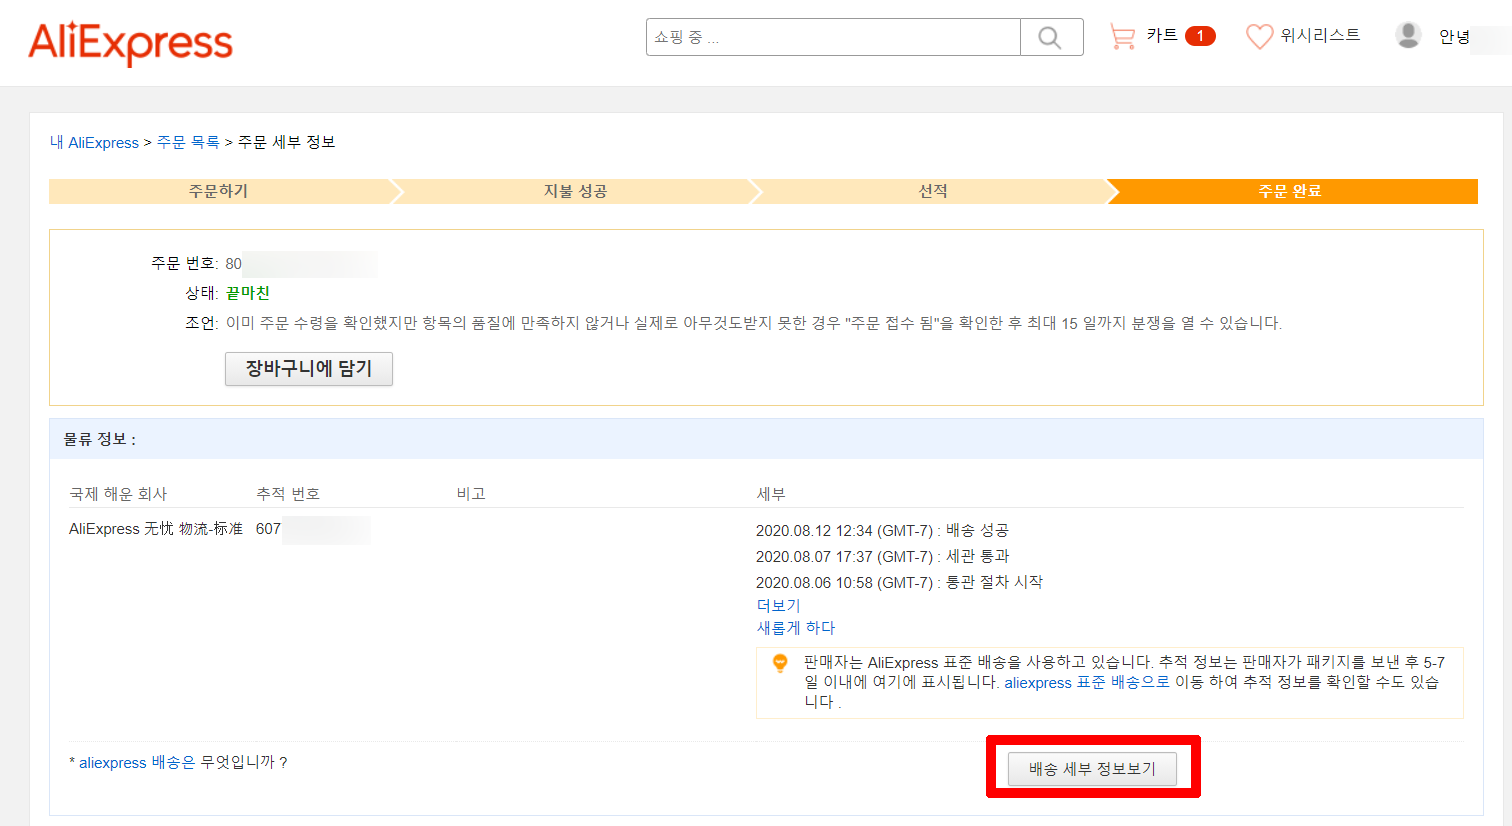Click the 배송 세부 정보보기 button
The height and width of the screenshot is (826, 1512).
1092,769
